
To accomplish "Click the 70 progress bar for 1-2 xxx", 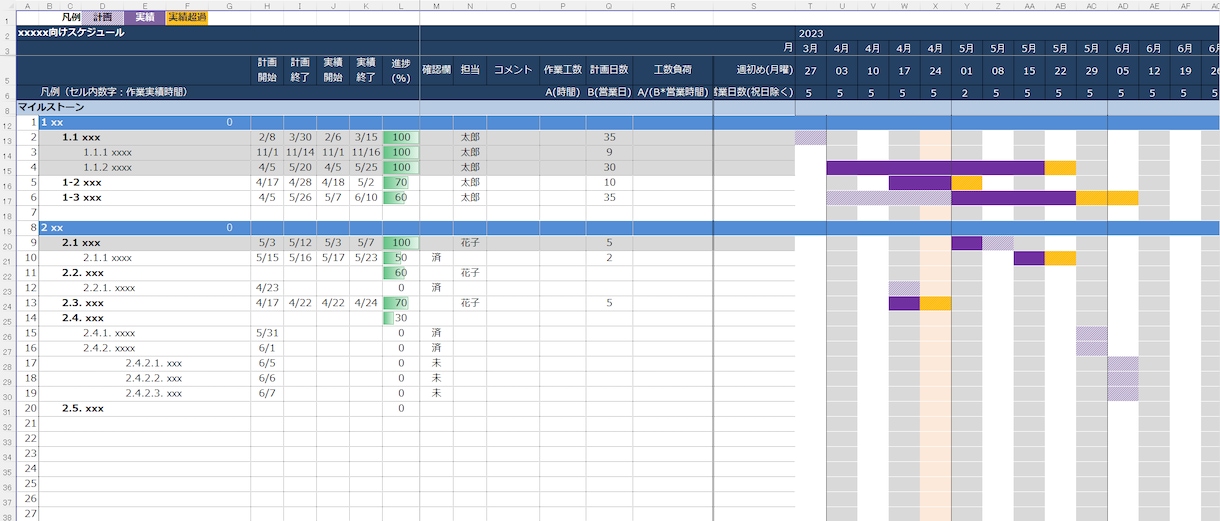I will [x=401, y=182].
